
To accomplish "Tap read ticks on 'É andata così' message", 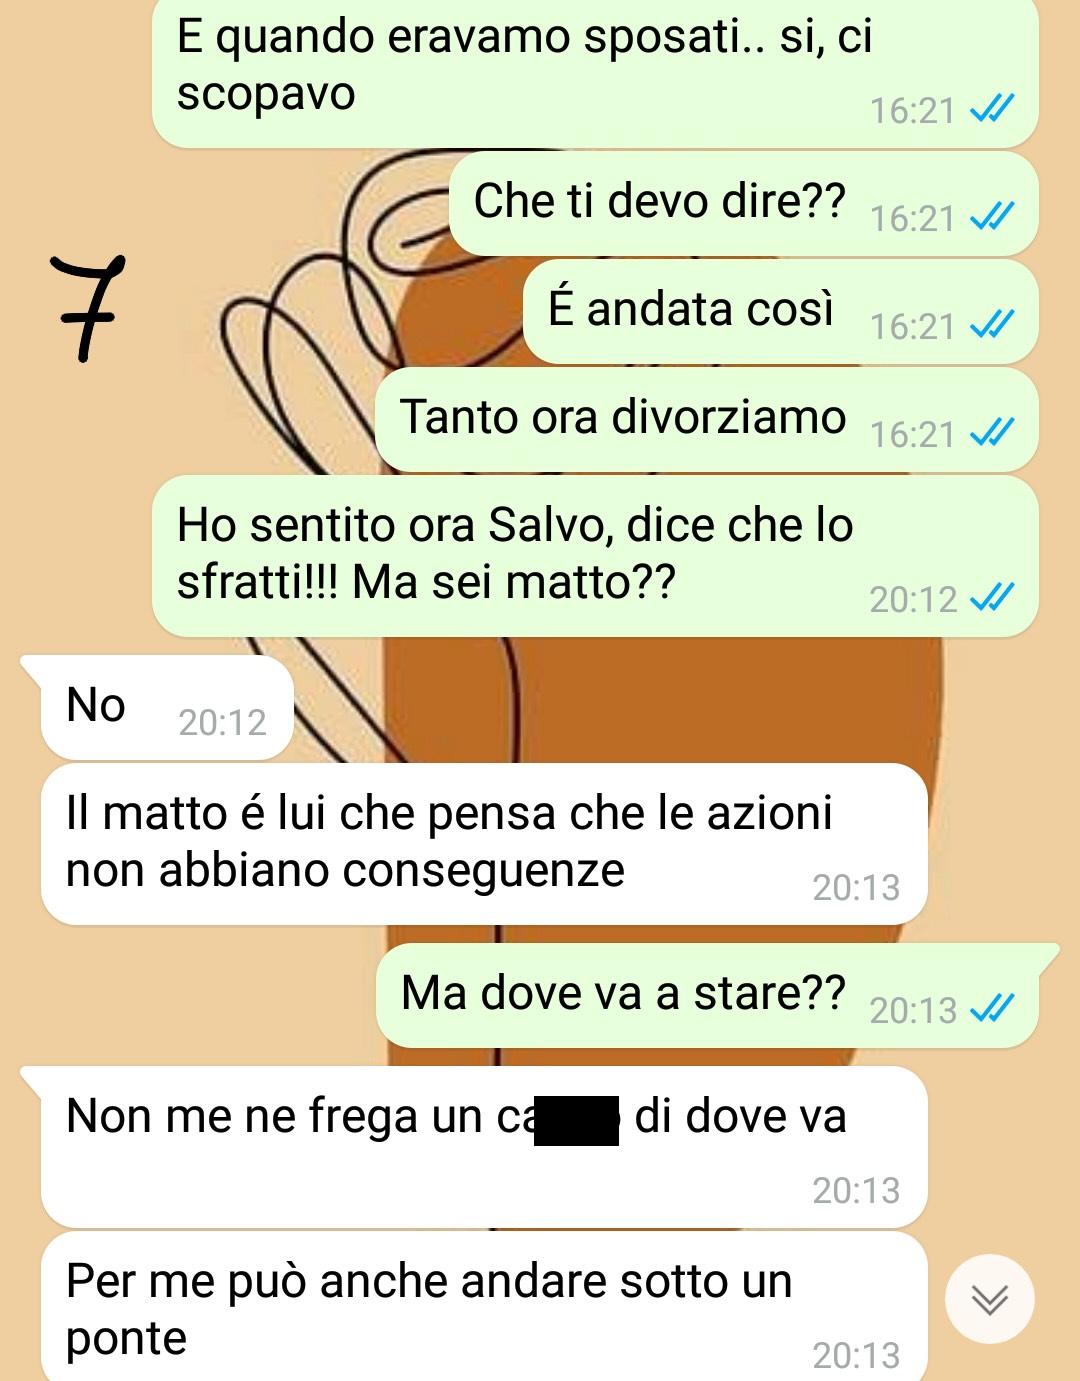I will click(992, 324).
